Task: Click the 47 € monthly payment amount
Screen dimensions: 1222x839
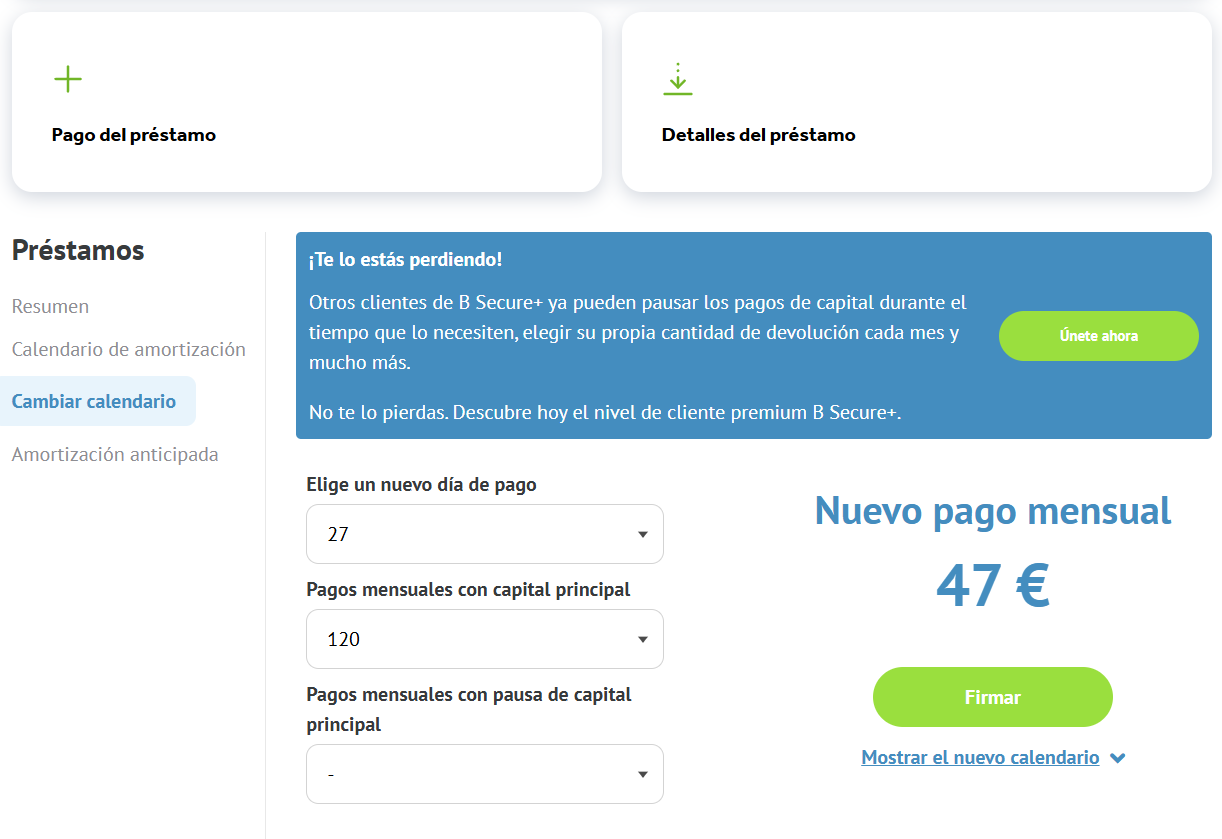Action: (x=992, y=586)
